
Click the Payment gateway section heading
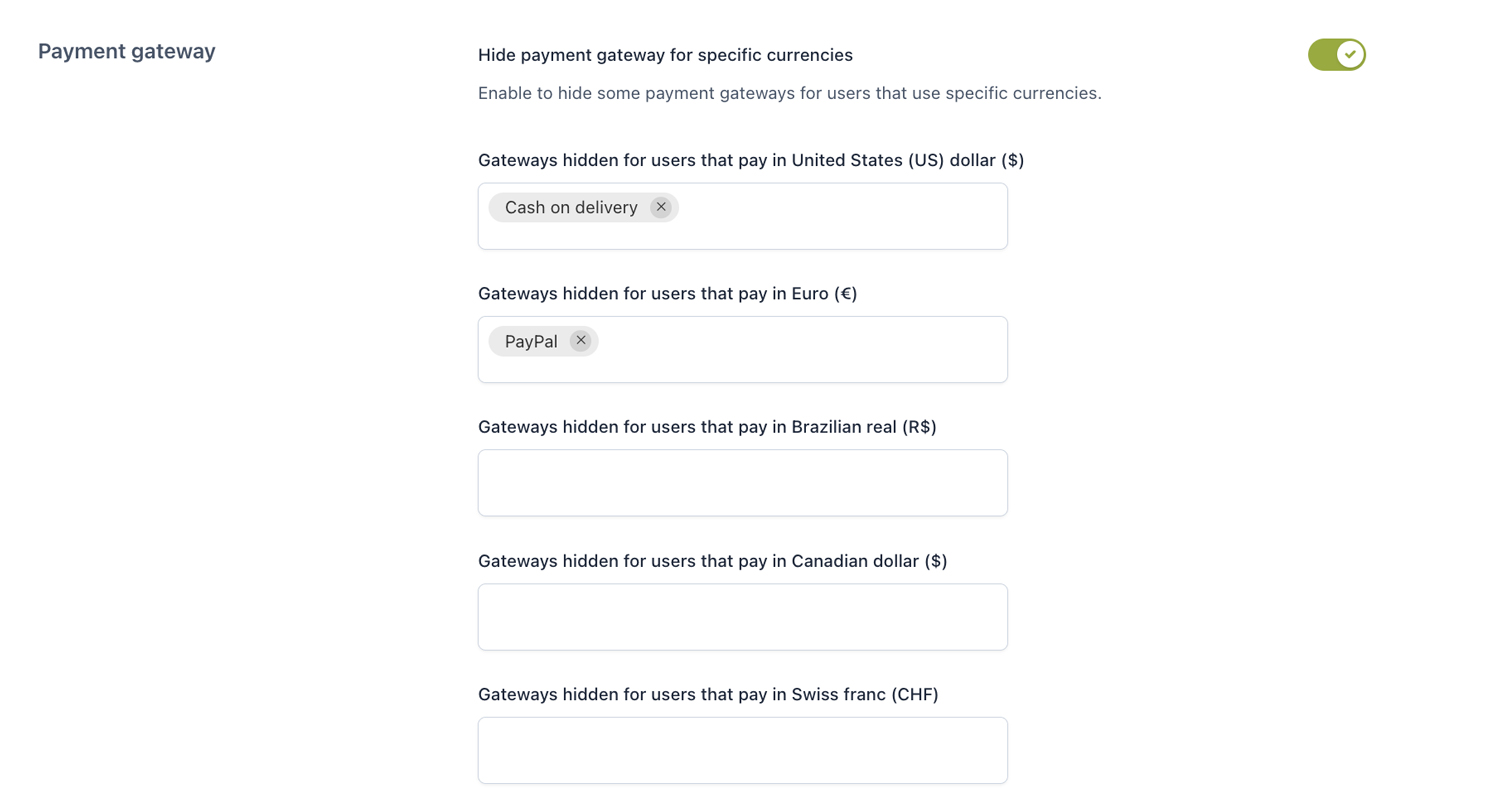127,51
